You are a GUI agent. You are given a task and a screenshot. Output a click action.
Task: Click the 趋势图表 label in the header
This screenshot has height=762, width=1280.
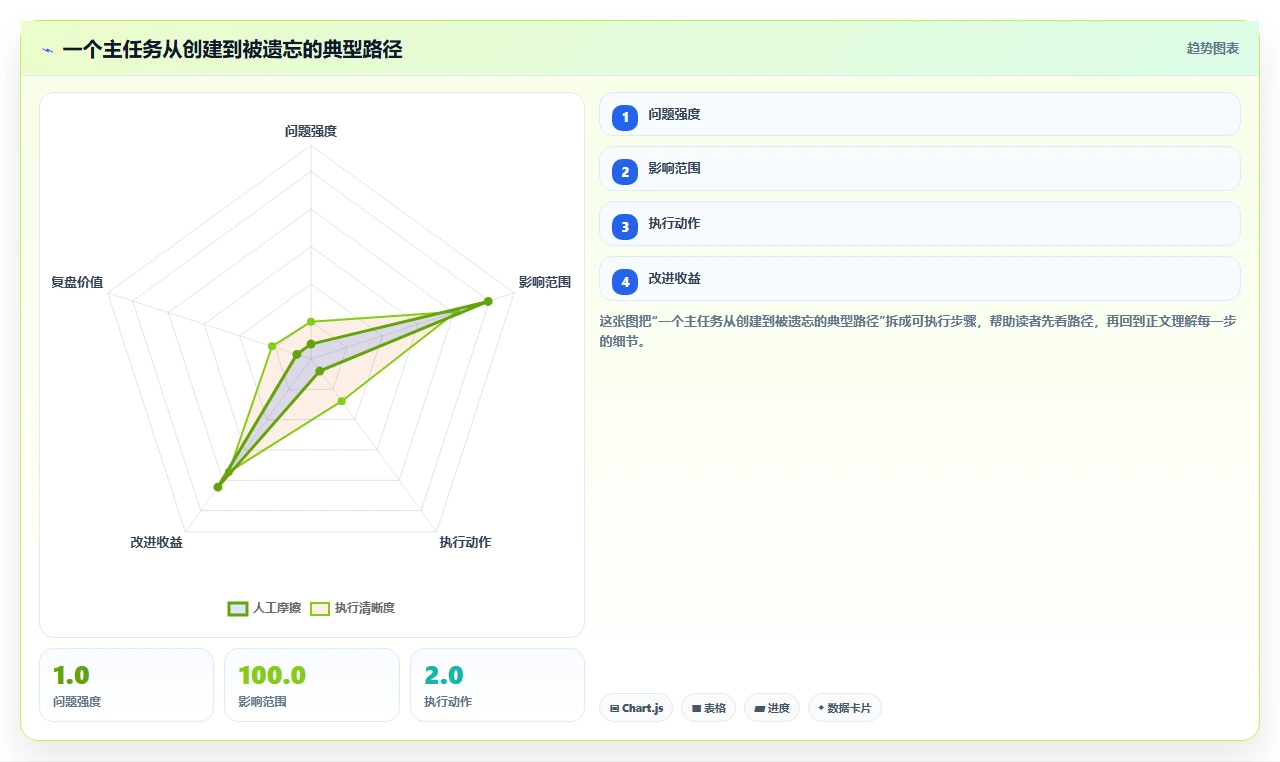point(1213,48)
